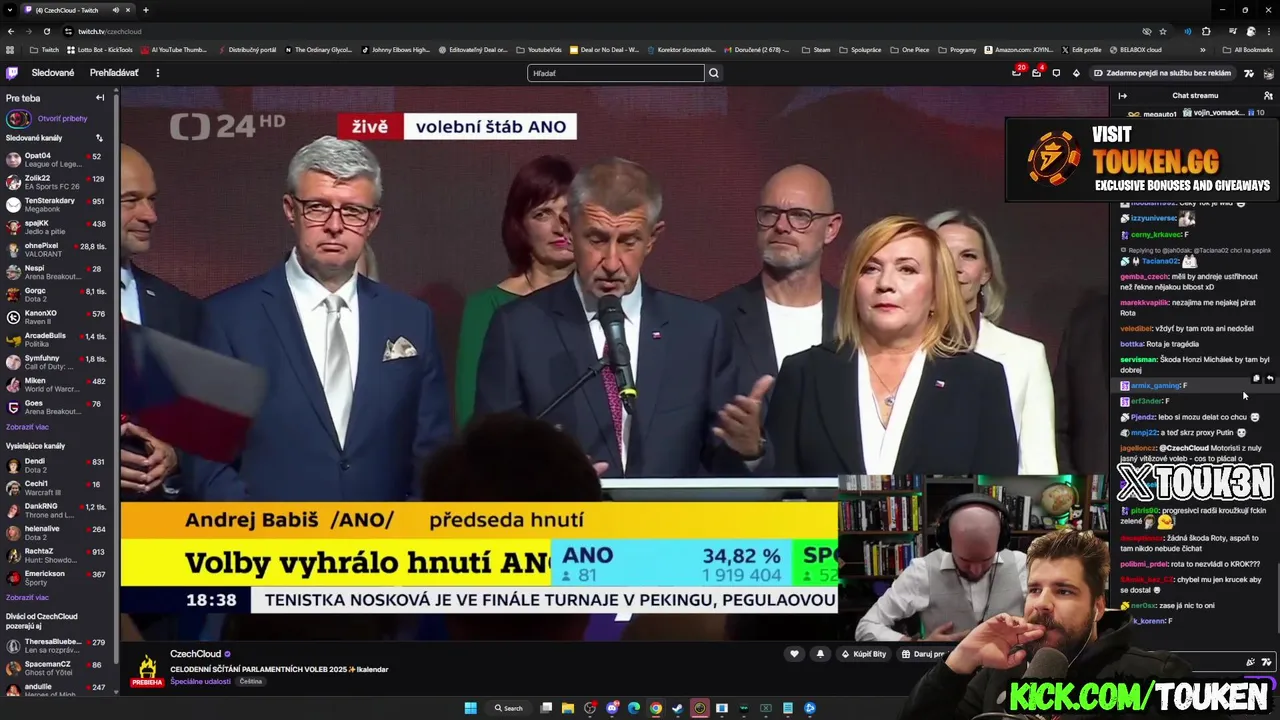Expand followed channels with Zobraziť viac

[27, 427]
